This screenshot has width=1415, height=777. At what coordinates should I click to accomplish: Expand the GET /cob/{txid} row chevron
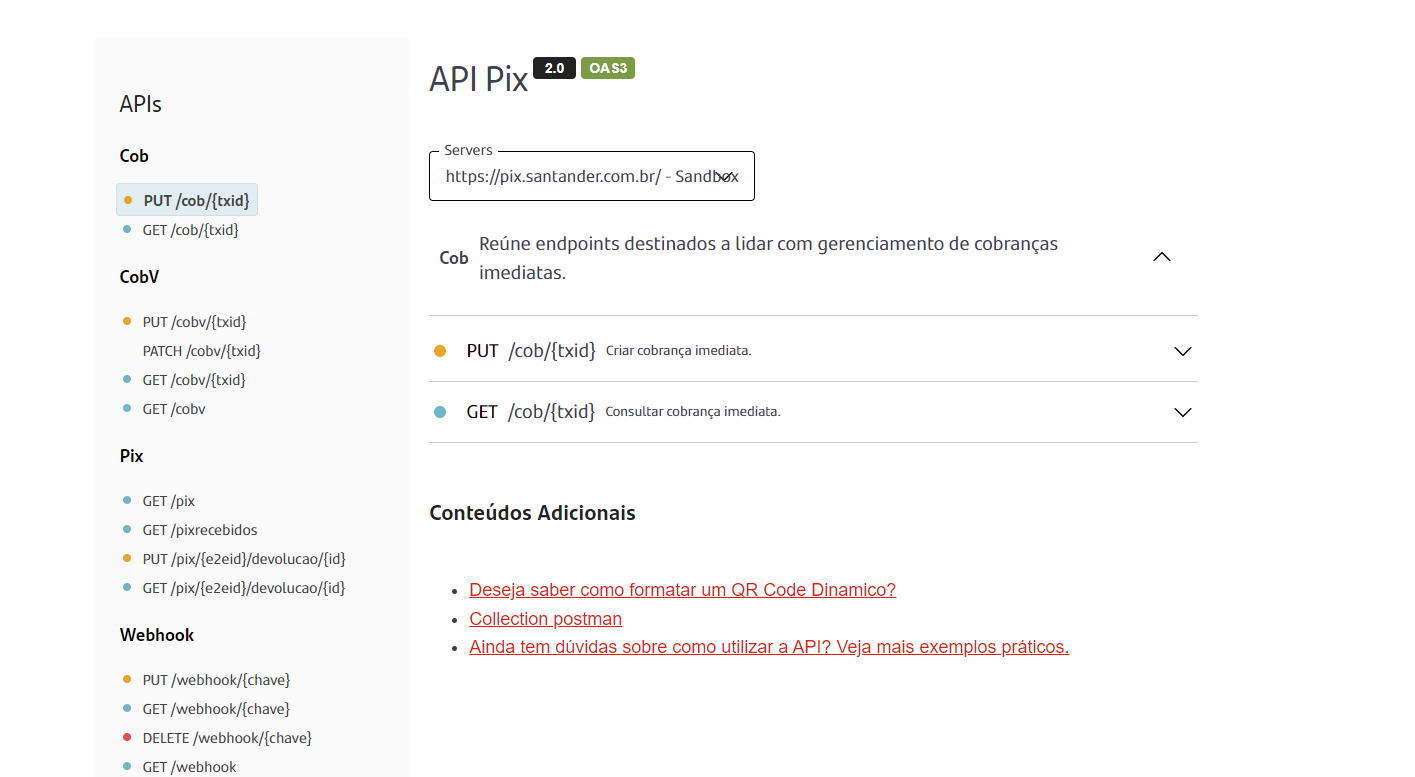coord(1182,412)
